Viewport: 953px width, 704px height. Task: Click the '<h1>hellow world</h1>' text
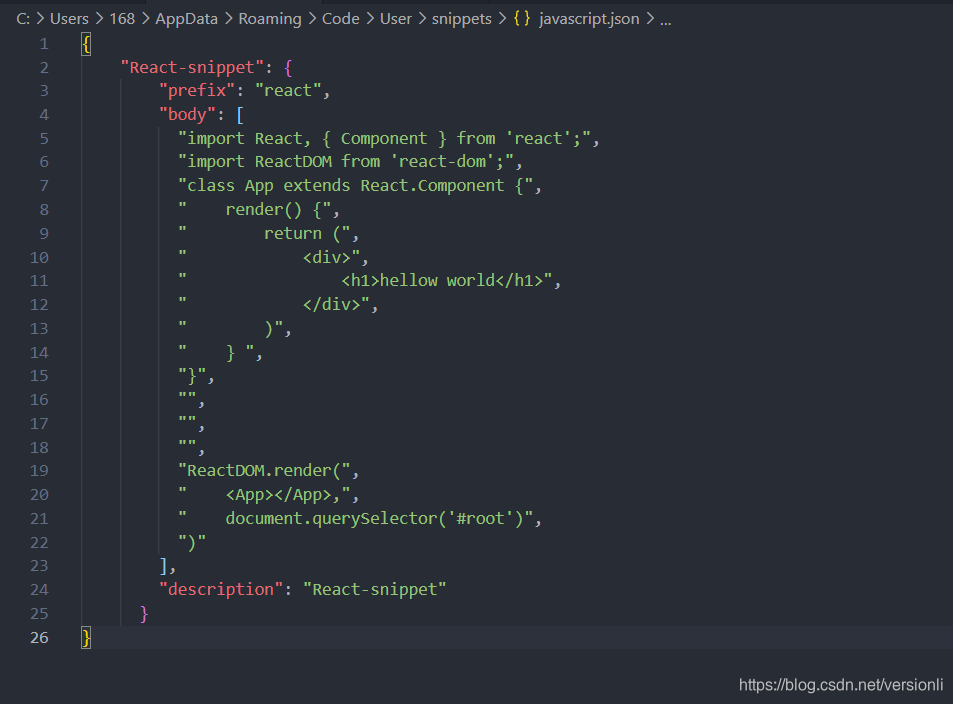coord(442,281)
